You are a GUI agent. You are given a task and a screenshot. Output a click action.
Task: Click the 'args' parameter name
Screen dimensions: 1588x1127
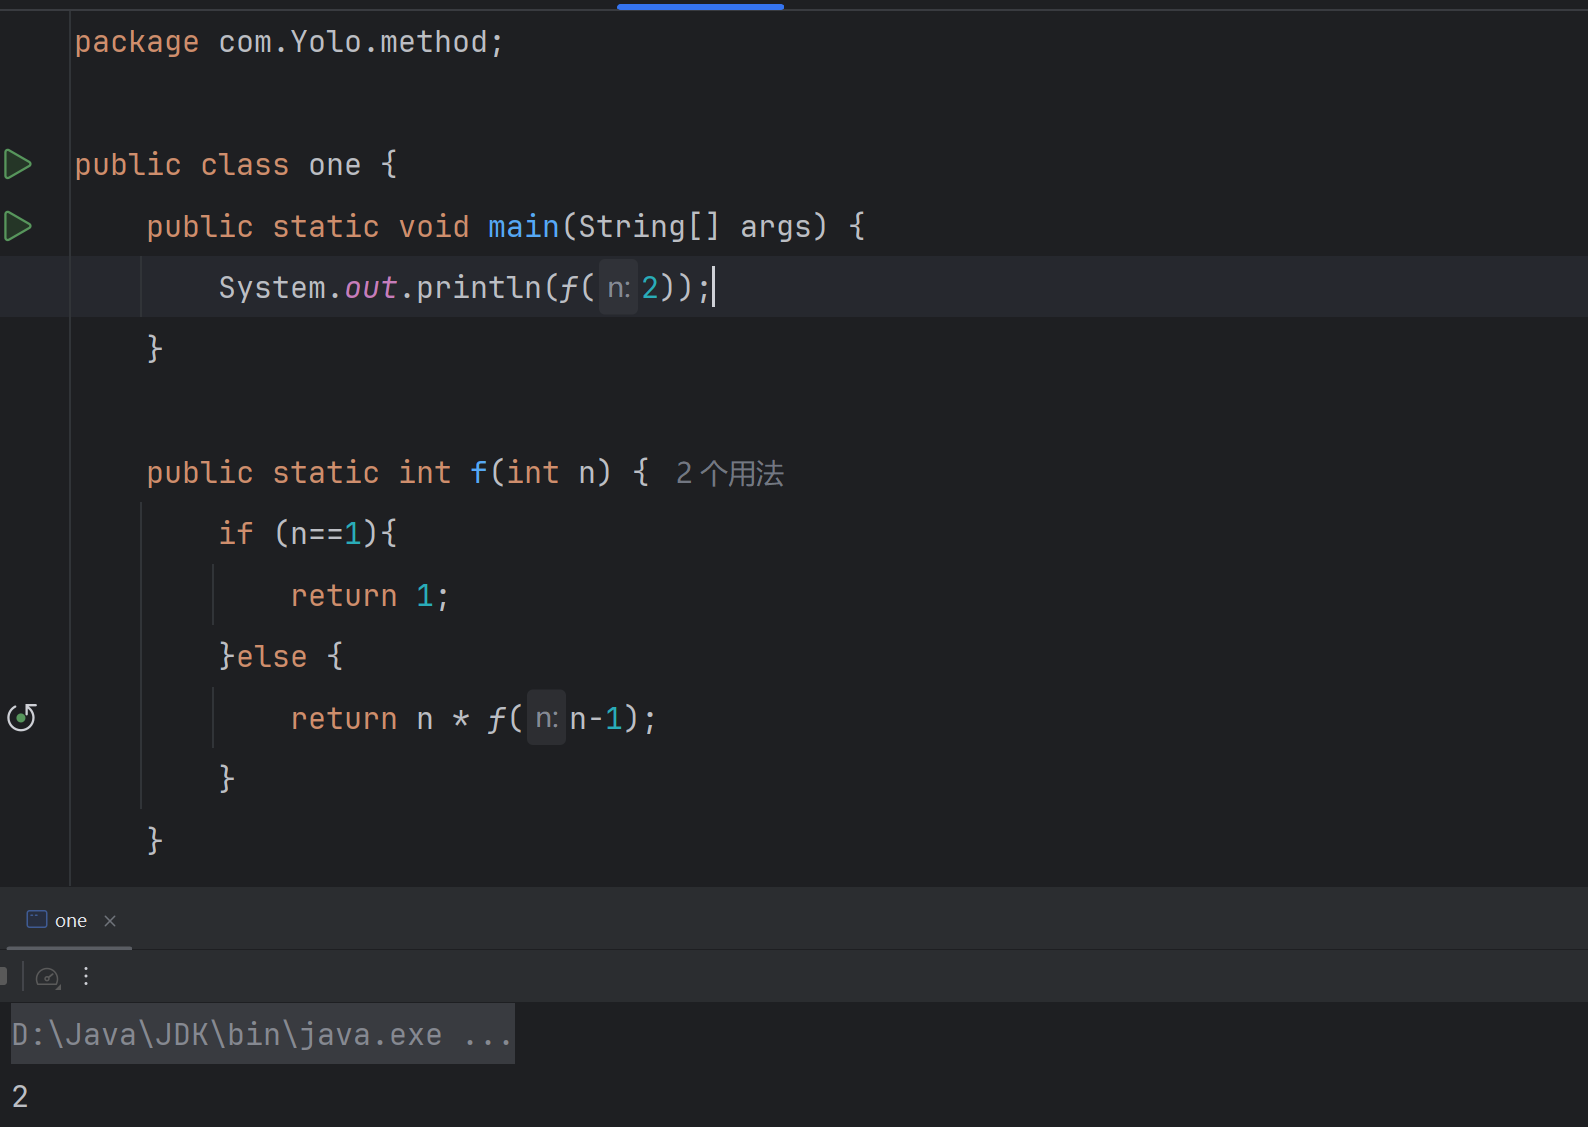tap(776, 228)
